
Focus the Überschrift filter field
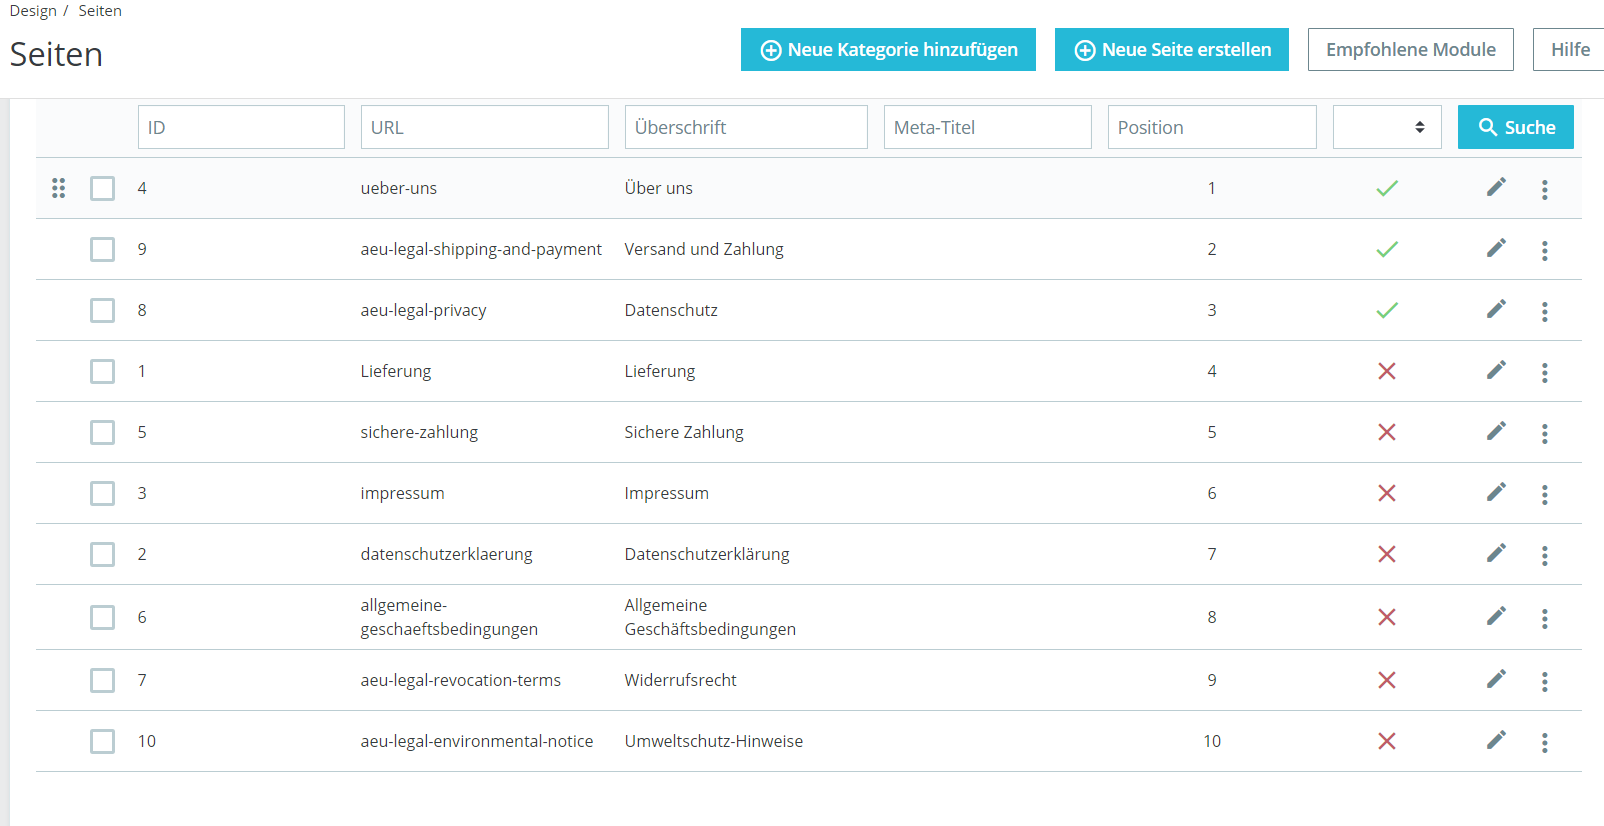[746, 127]
